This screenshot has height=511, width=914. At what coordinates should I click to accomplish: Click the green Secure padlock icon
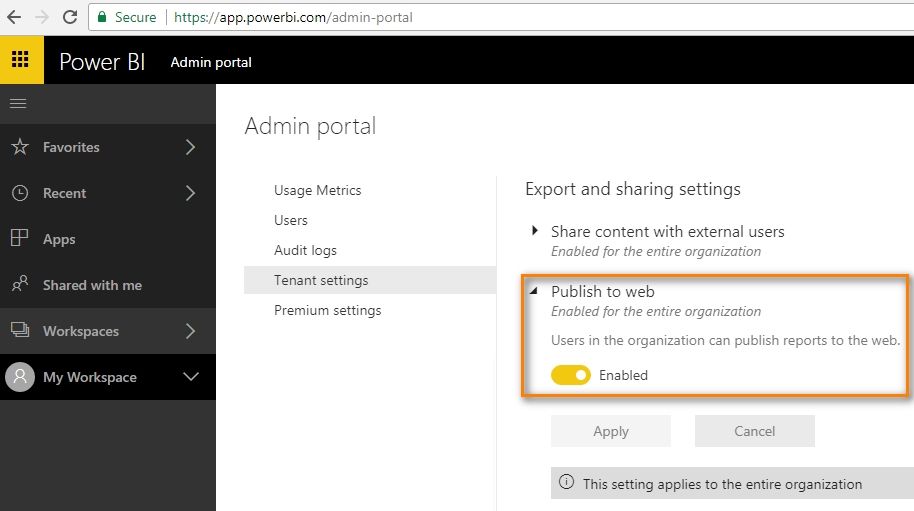click(102, 17)
